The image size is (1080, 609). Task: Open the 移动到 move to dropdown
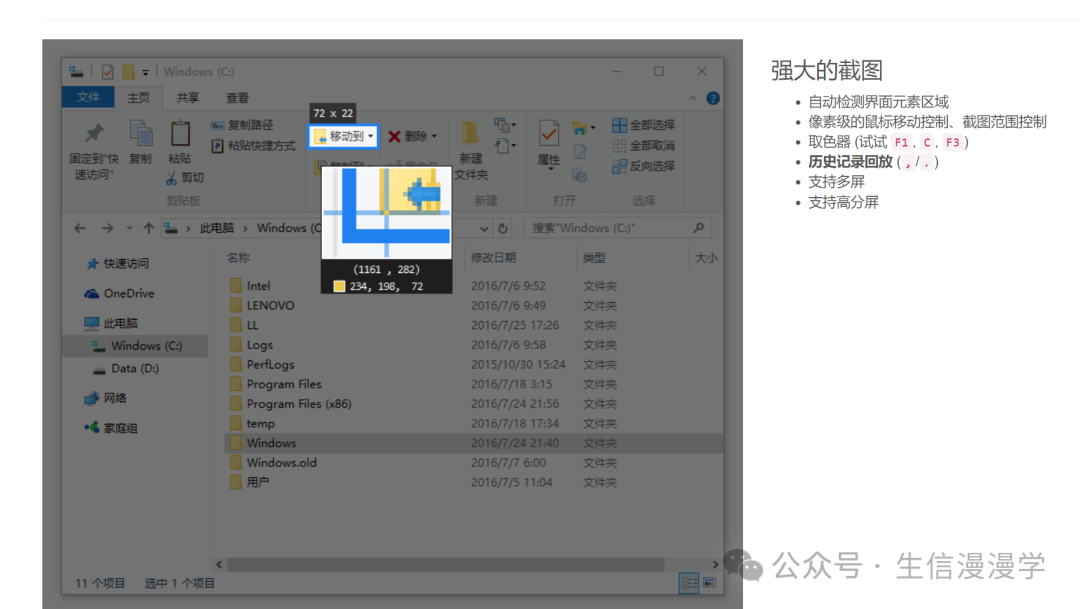(343, 136)
